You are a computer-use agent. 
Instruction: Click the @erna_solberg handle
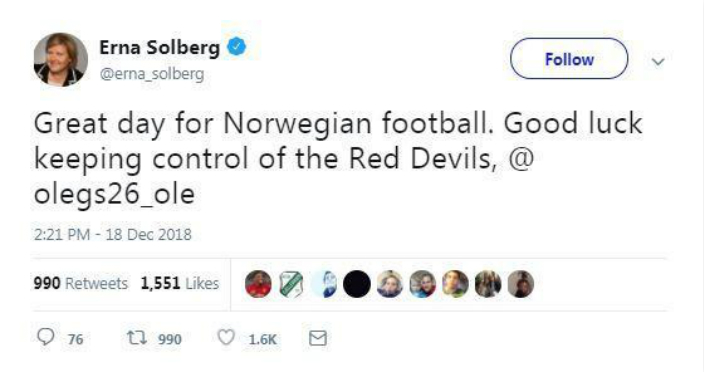click(152, 74)
